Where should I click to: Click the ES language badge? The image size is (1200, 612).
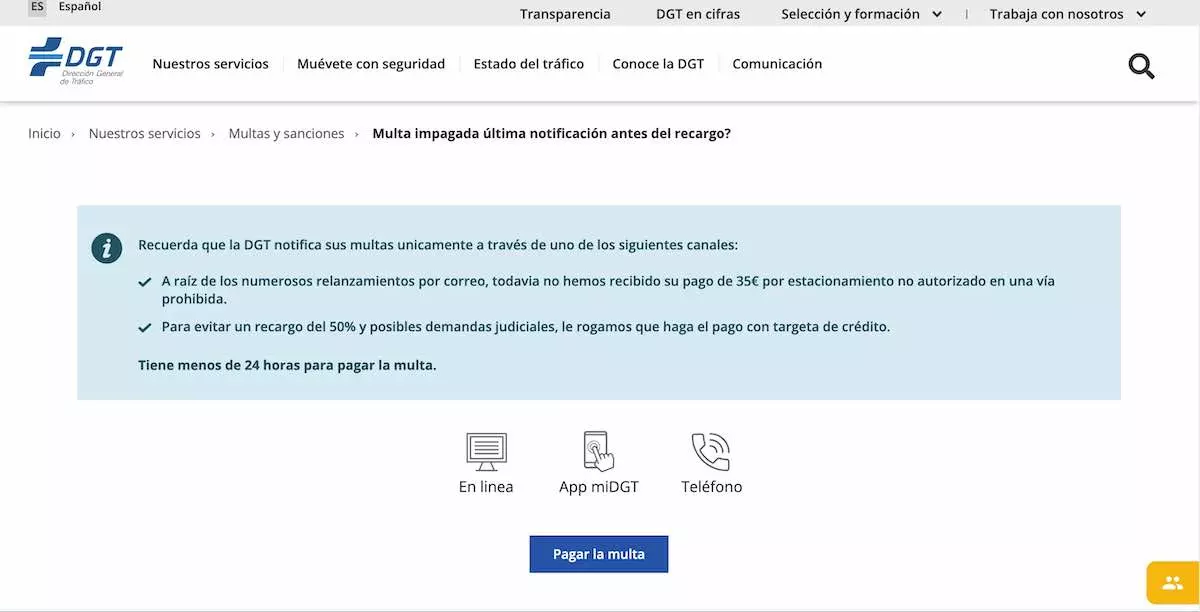(x=36, y=7)
